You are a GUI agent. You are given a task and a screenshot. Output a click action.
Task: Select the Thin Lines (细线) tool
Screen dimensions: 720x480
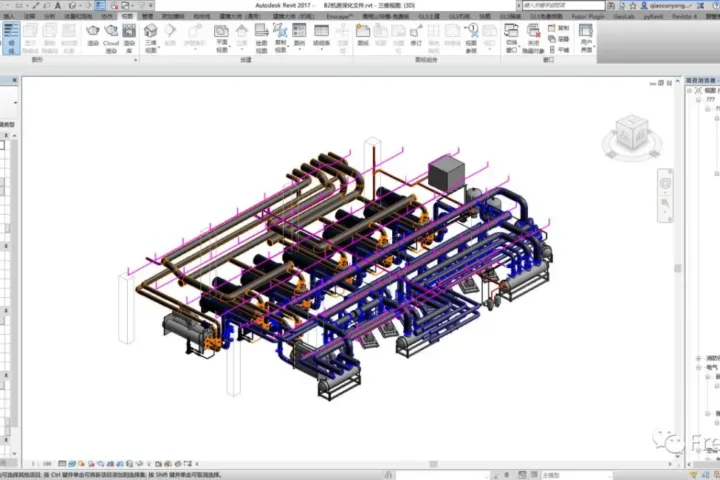click(x=11, y=39)
